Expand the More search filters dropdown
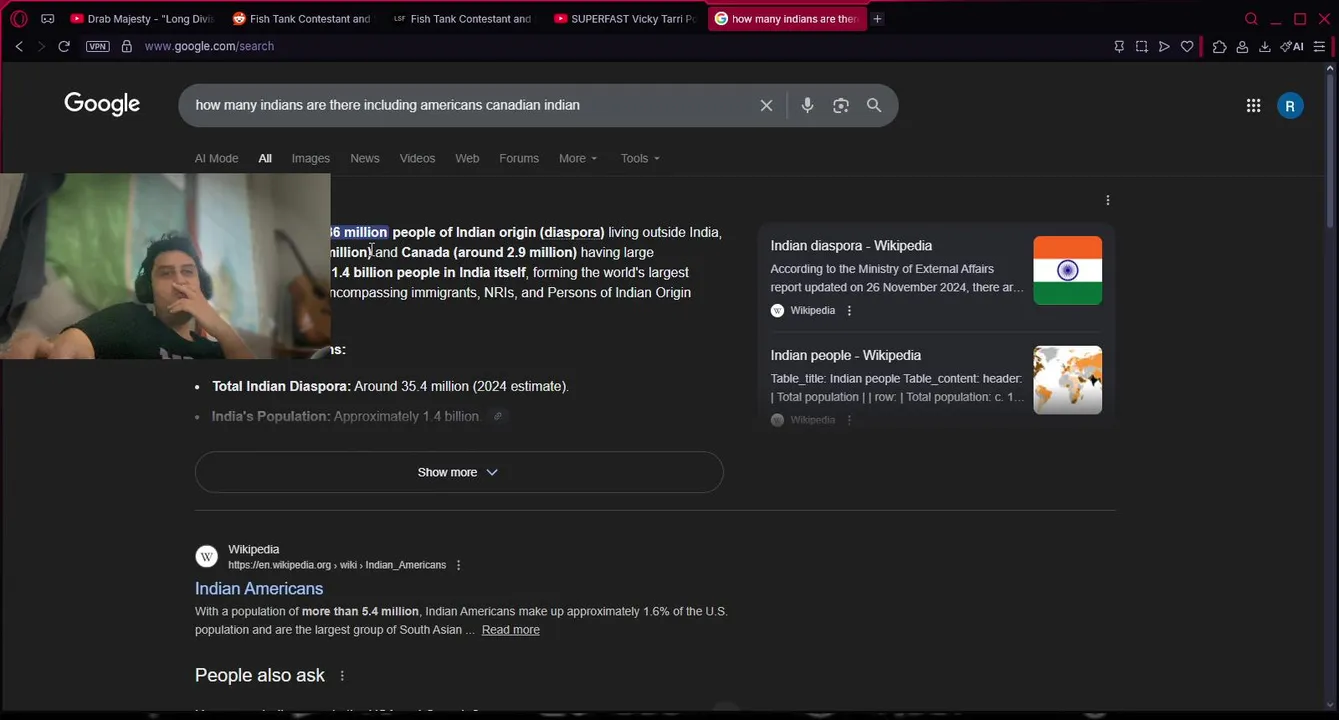 pos(578,158)
